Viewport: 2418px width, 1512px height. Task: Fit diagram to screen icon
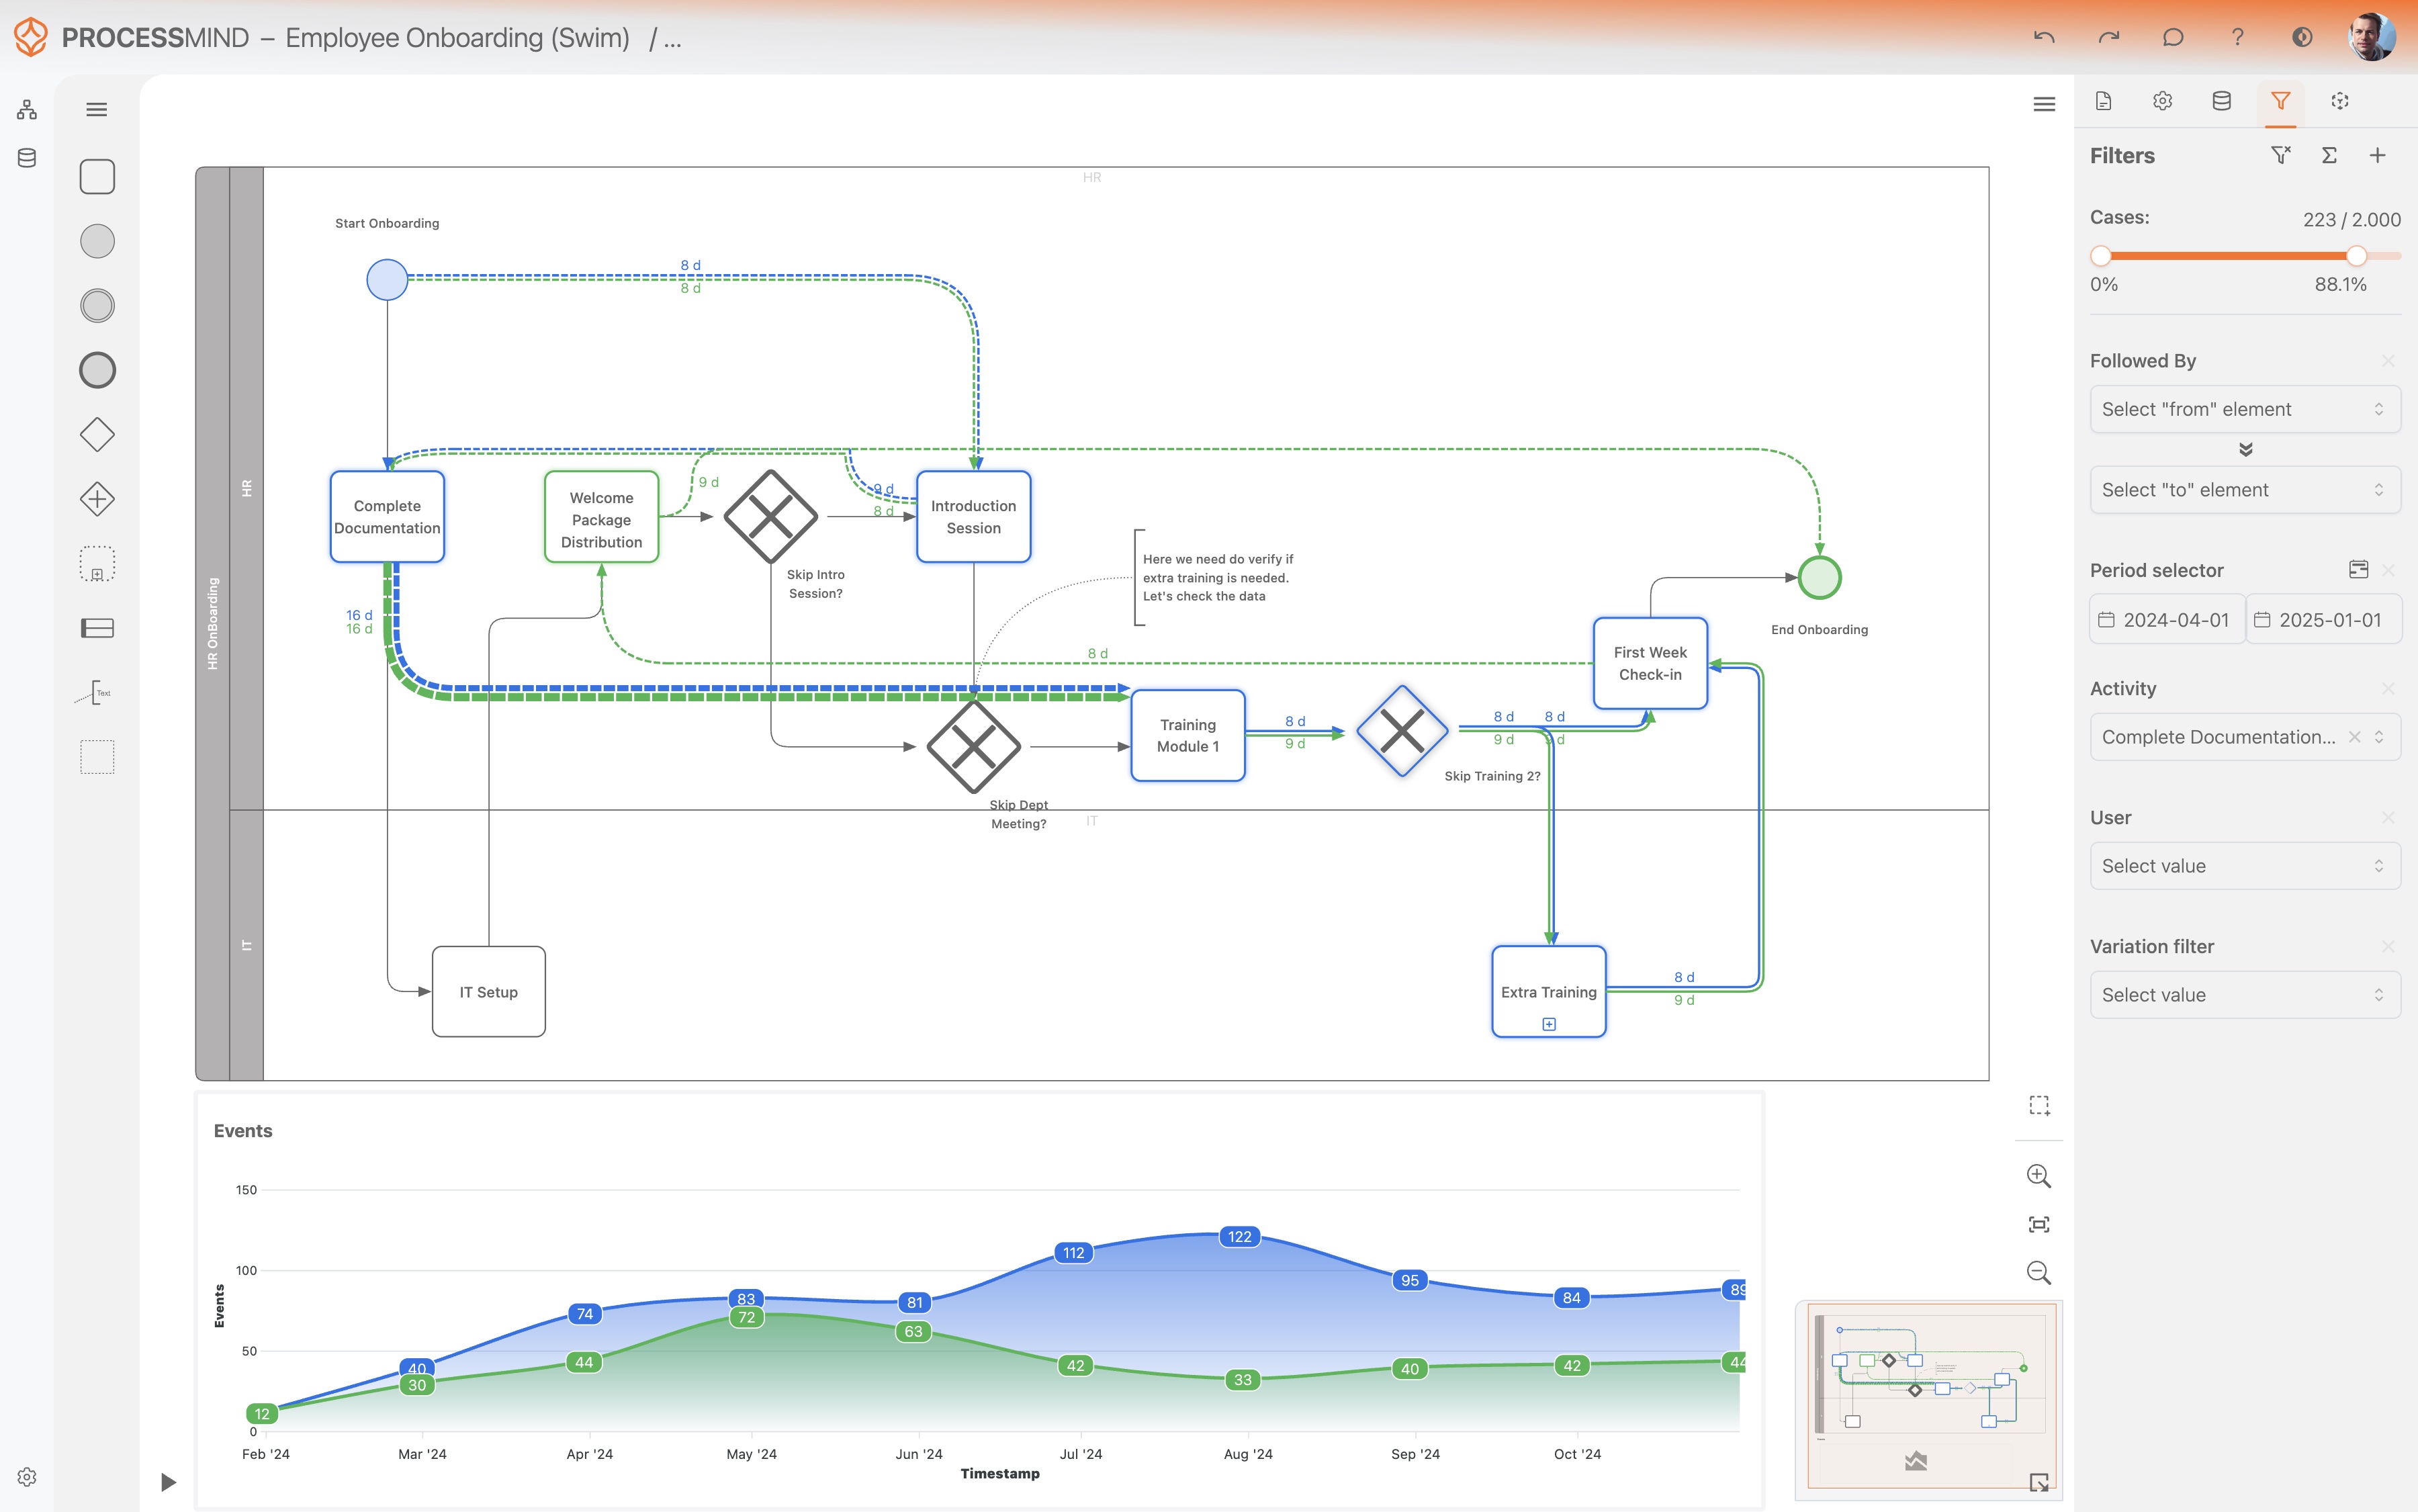[x=2038, y=1224]
